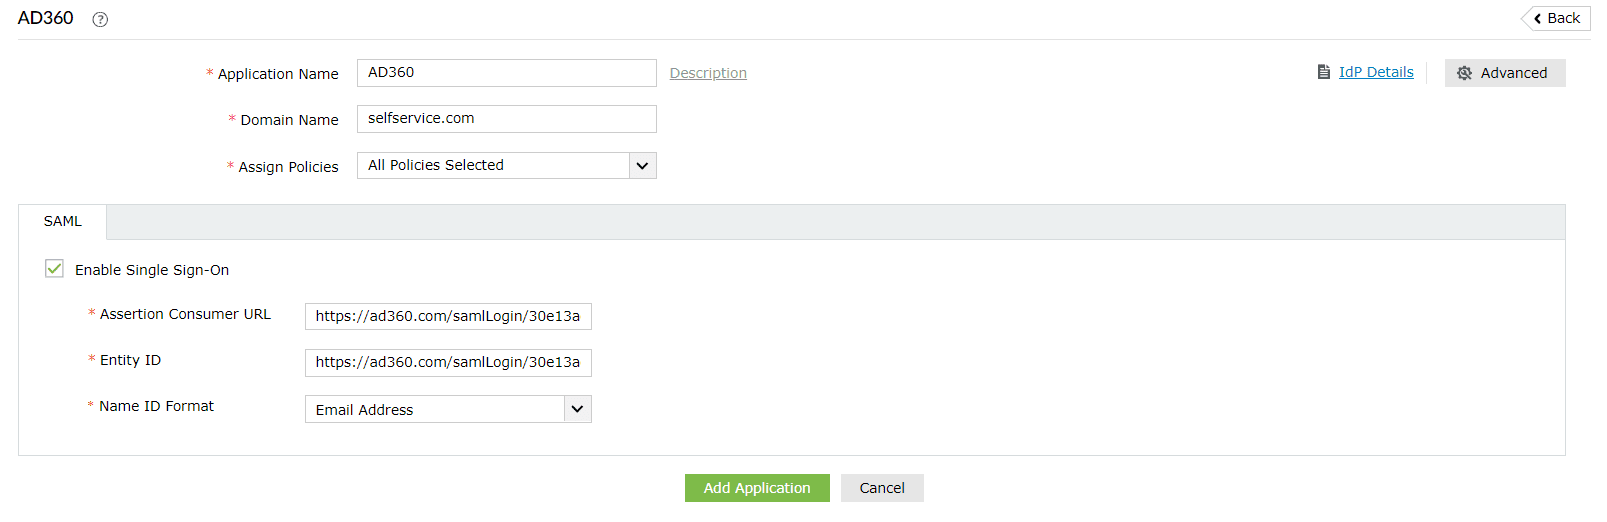Click the Entity ID input field
The height and width of the screenshot is (522, 1607).
(x=448, y=363)
